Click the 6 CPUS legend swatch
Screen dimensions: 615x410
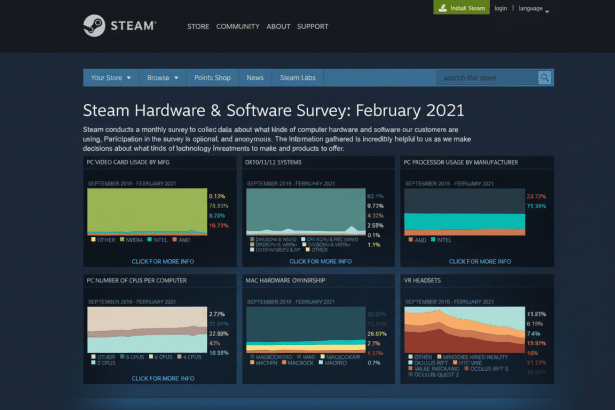[151, 357]
